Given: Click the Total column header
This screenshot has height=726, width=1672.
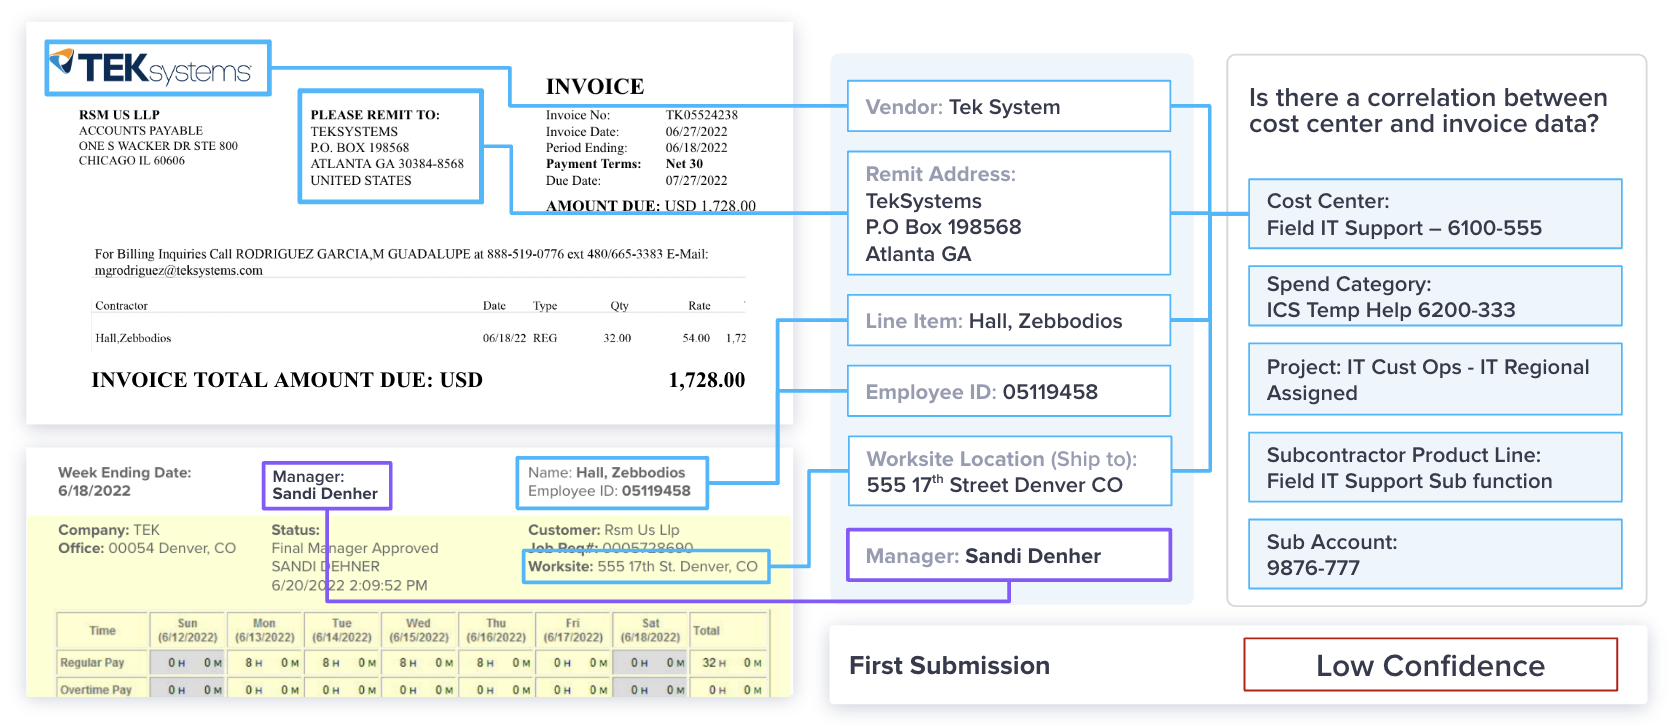Looking at the screenshot, I should pyautogui.click(x=706, y=630).
